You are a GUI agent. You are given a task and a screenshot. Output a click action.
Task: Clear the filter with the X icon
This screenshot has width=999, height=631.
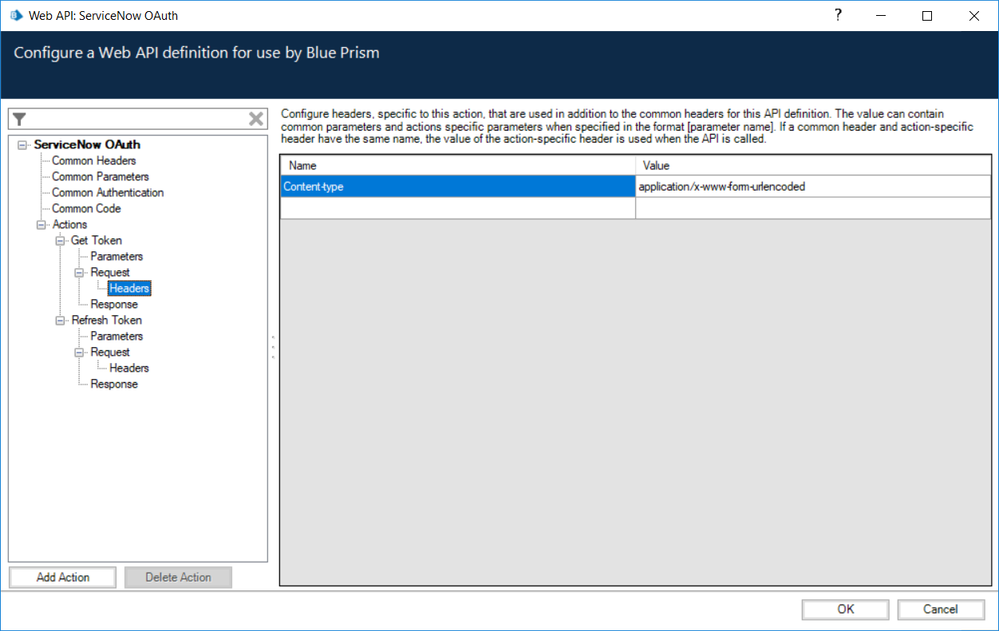click(256, 119)
